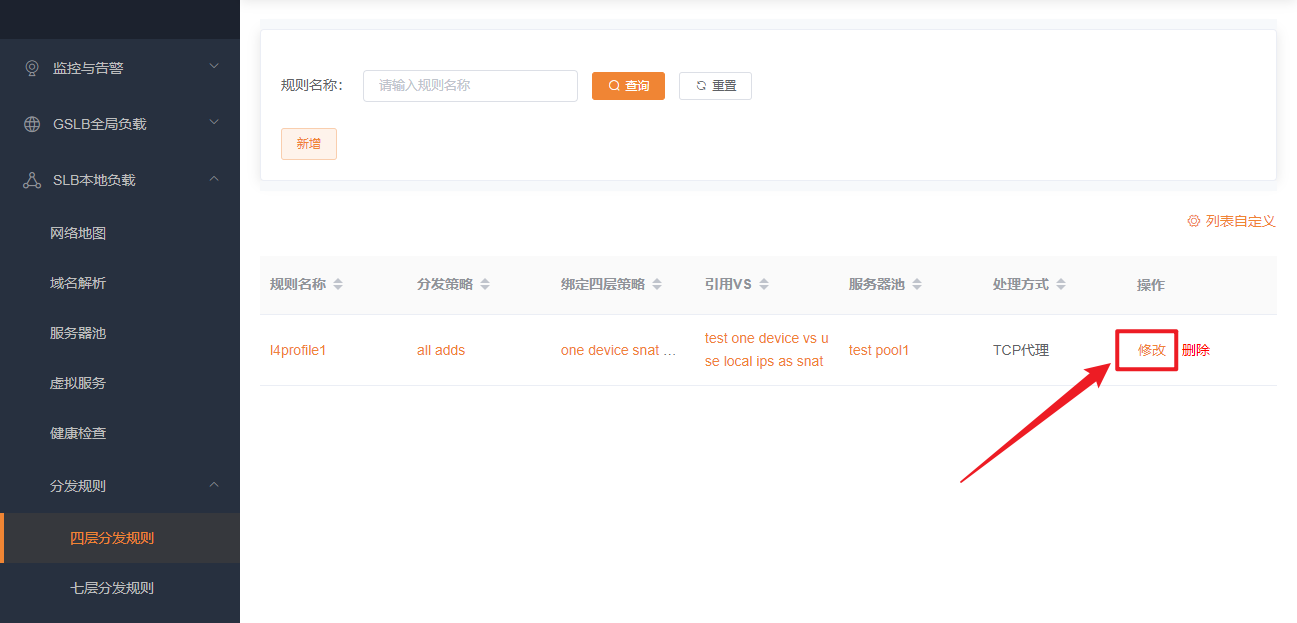The image size is (1297, 623).
Task: Click 修改 for l4profile1 rule
Action: 1151,350
